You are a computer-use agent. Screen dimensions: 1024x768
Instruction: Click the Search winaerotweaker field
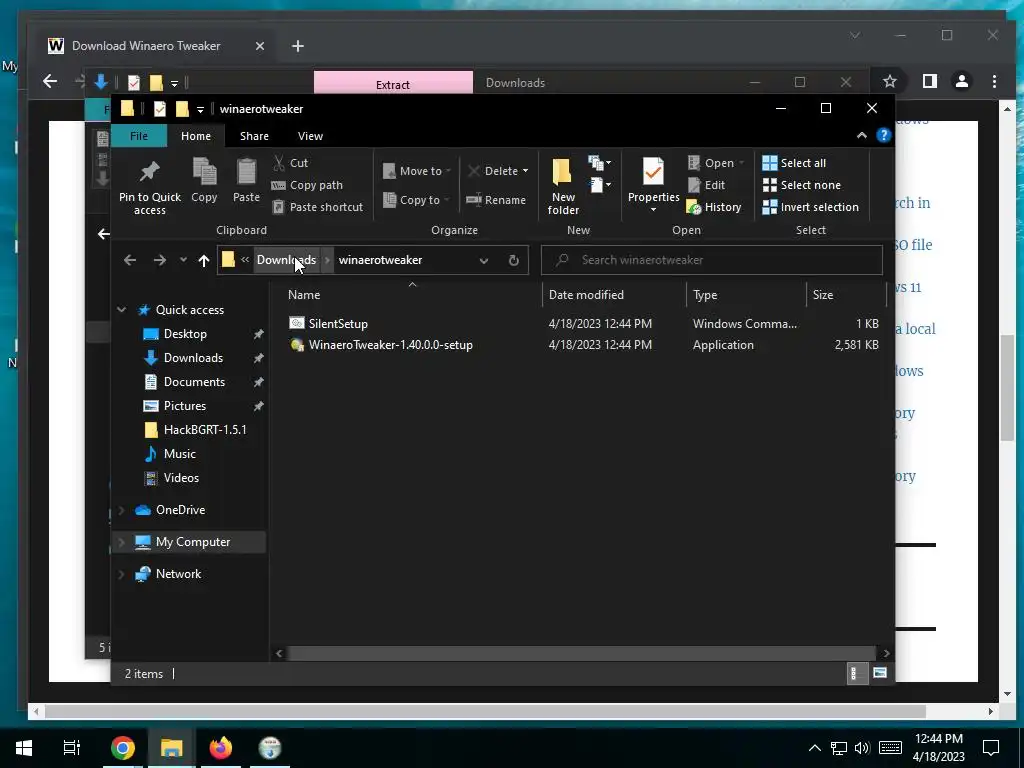[x=712, y=260]
